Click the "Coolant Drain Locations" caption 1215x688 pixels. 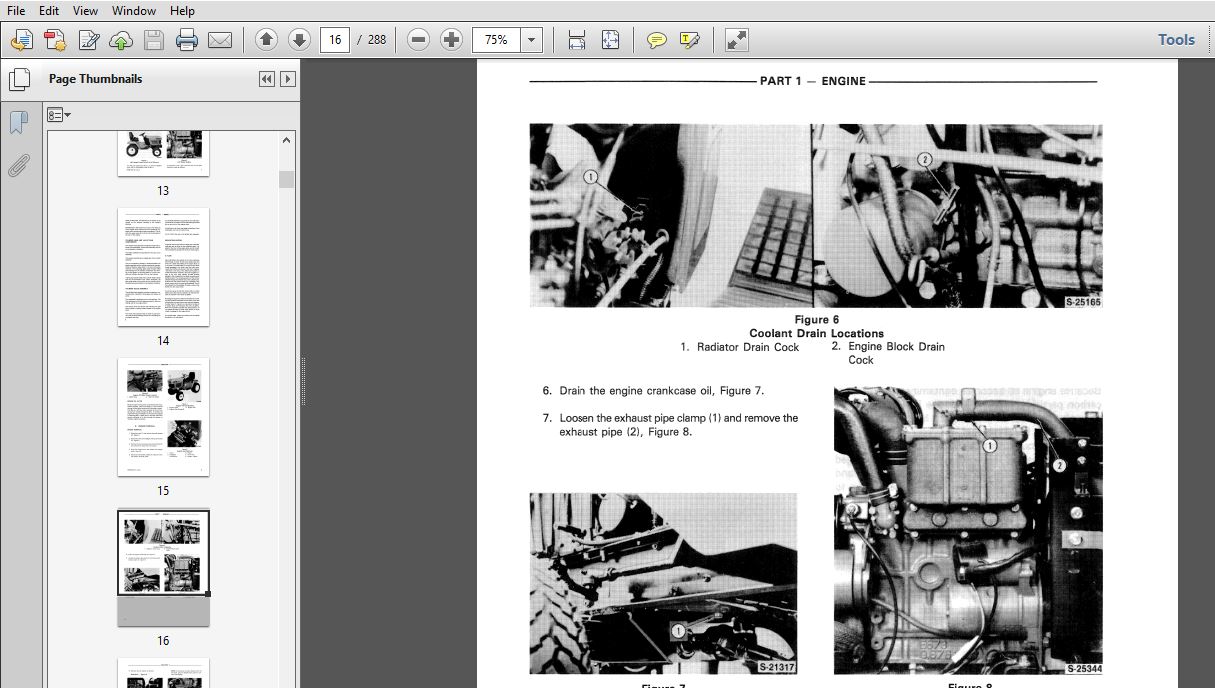pos(816,333)
